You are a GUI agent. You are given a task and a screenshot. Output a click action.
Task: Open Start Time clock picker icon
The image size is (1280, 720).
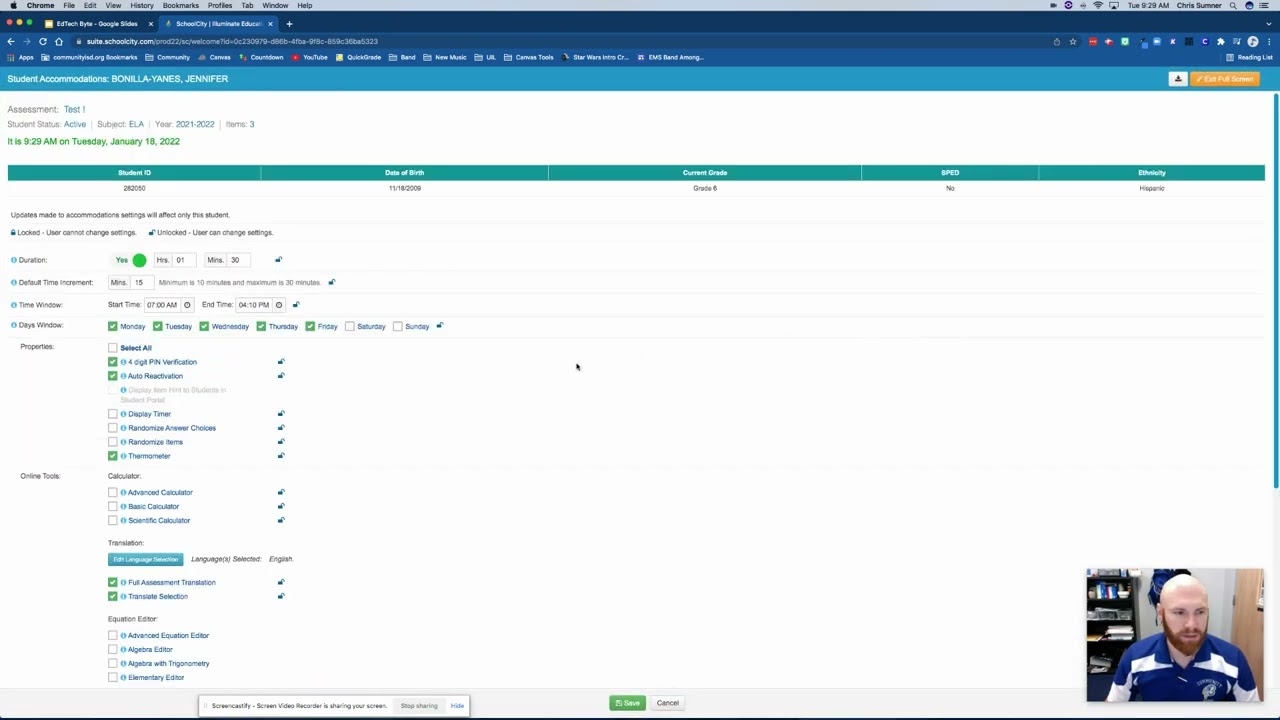pos(187,305)
